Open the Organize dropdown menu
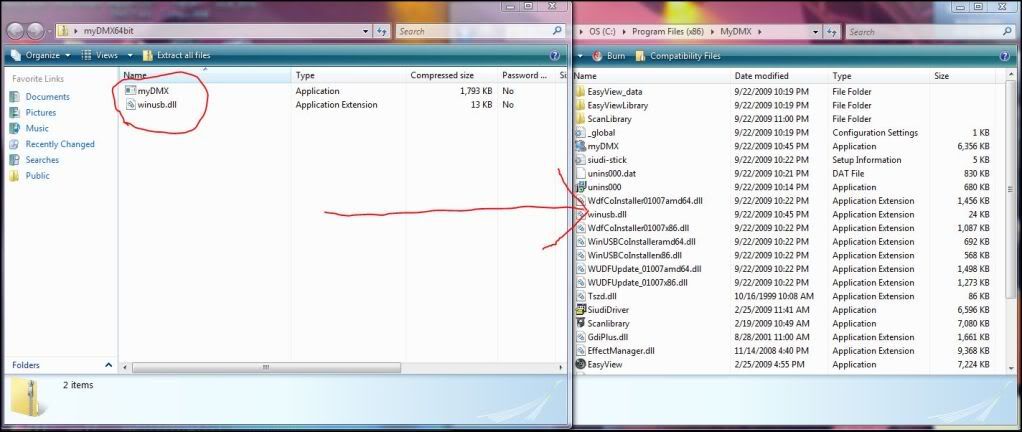Image resolution: width=1022 pixels, height=432 pixels. coord(43,56)
